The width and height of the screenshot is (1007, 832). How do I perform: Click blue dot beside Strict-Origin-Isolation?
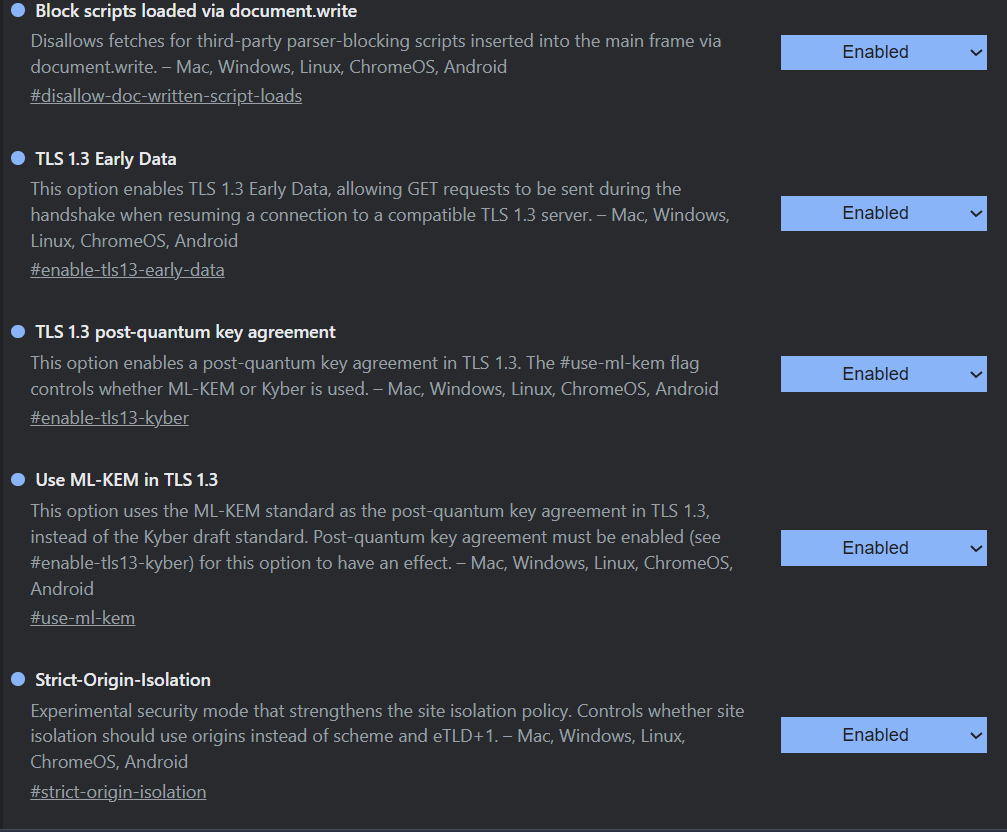click(17, 680)
